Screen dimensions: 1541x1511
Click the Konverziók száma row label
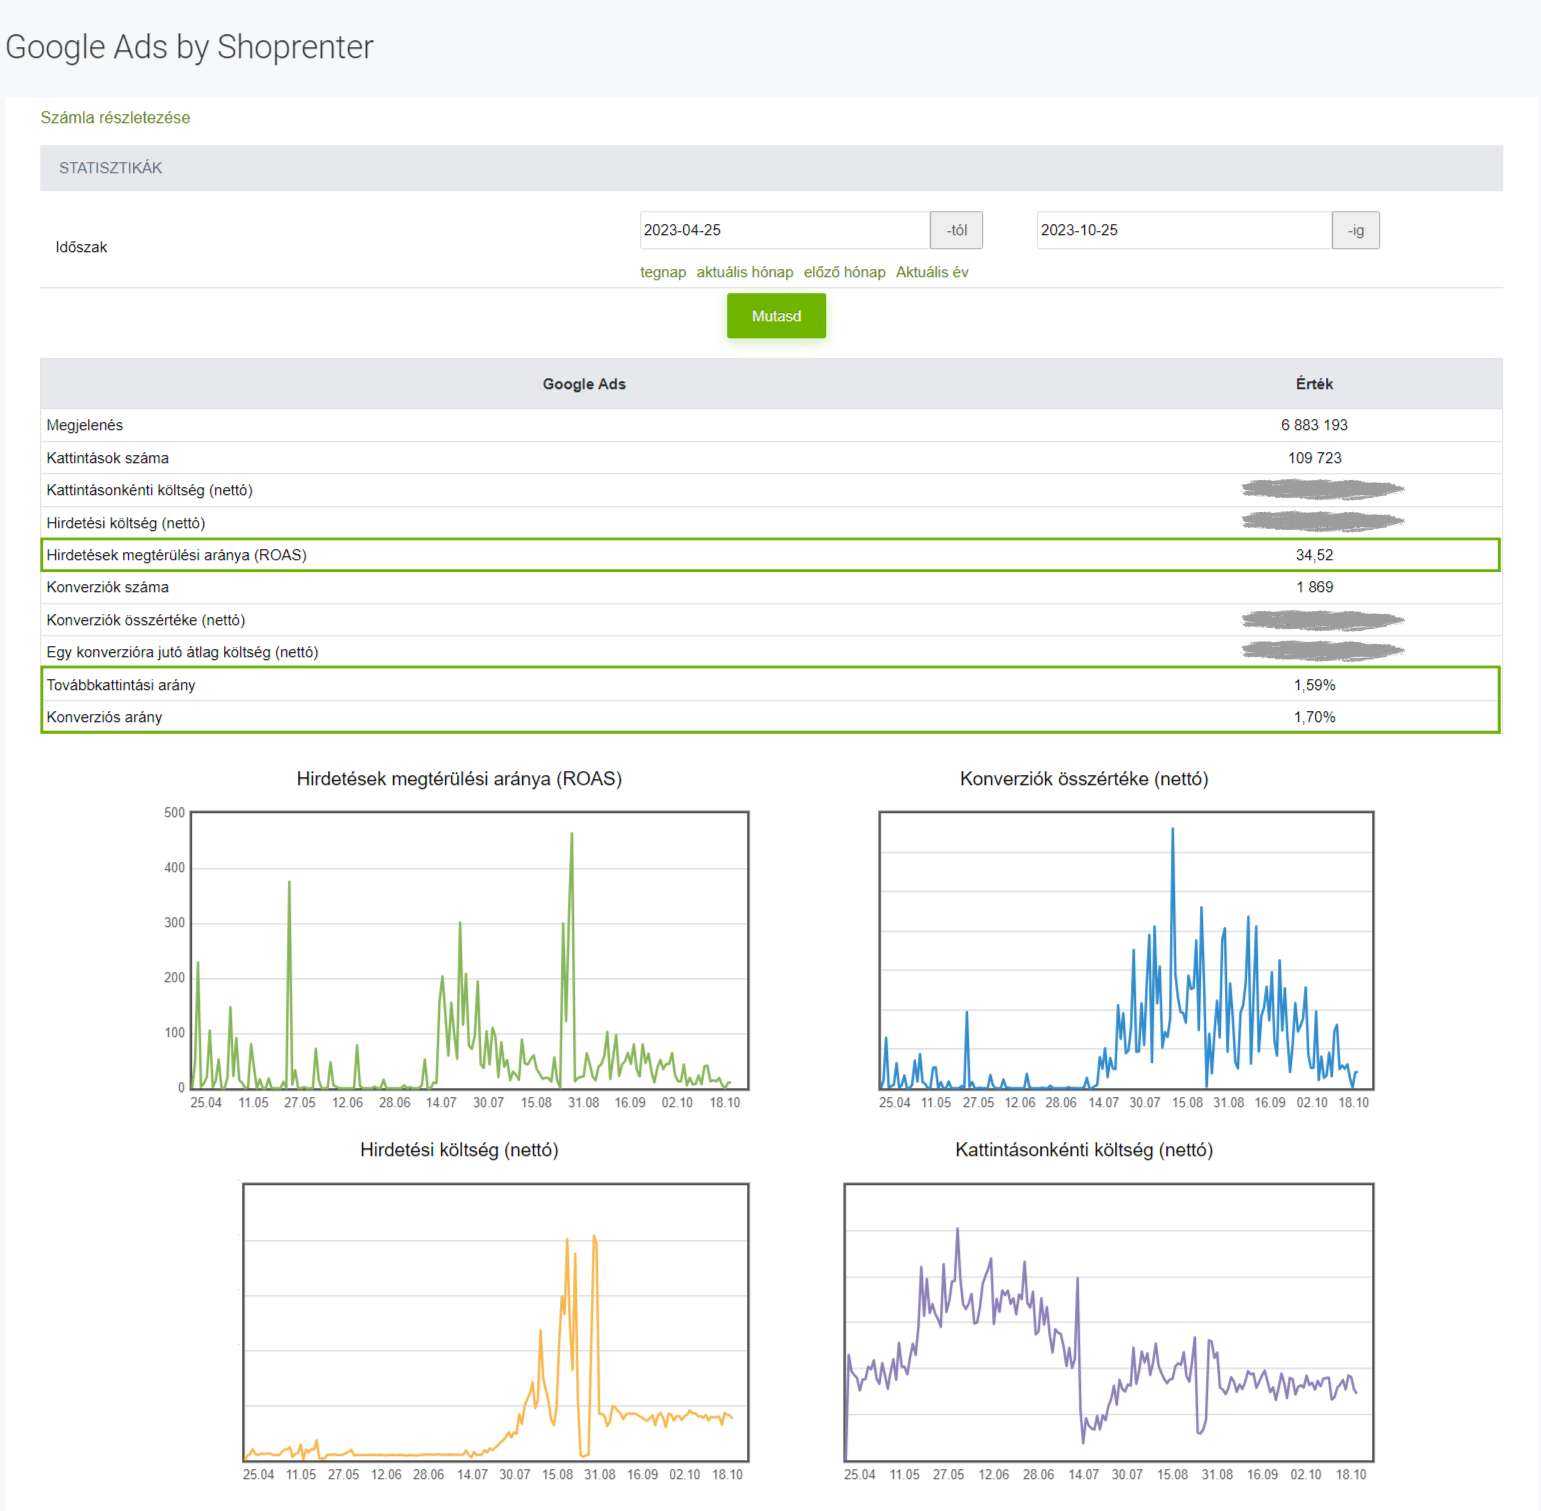(108, 587)
